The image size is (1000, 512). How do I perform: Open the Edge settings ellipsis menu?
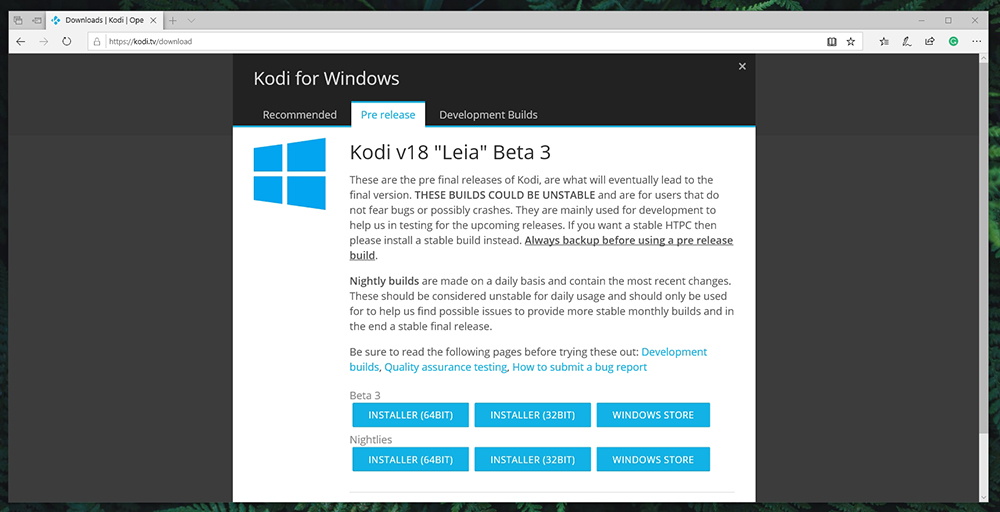[976, 41]
